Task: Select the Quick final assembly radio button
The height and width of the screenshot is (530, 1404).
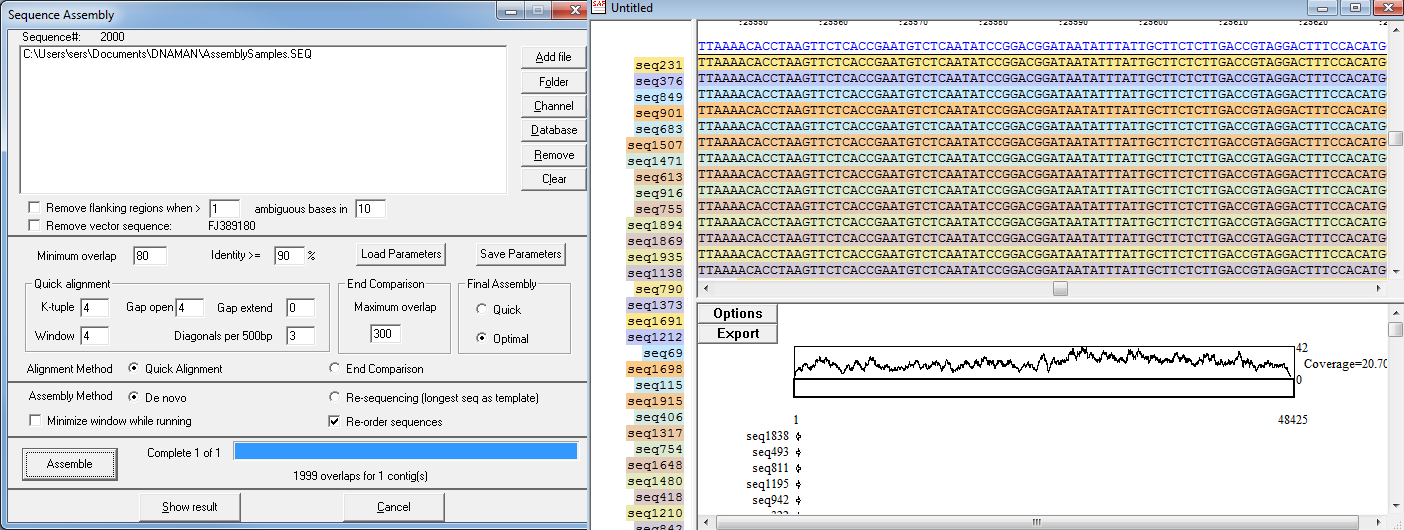Action: [x=482, y=310]
